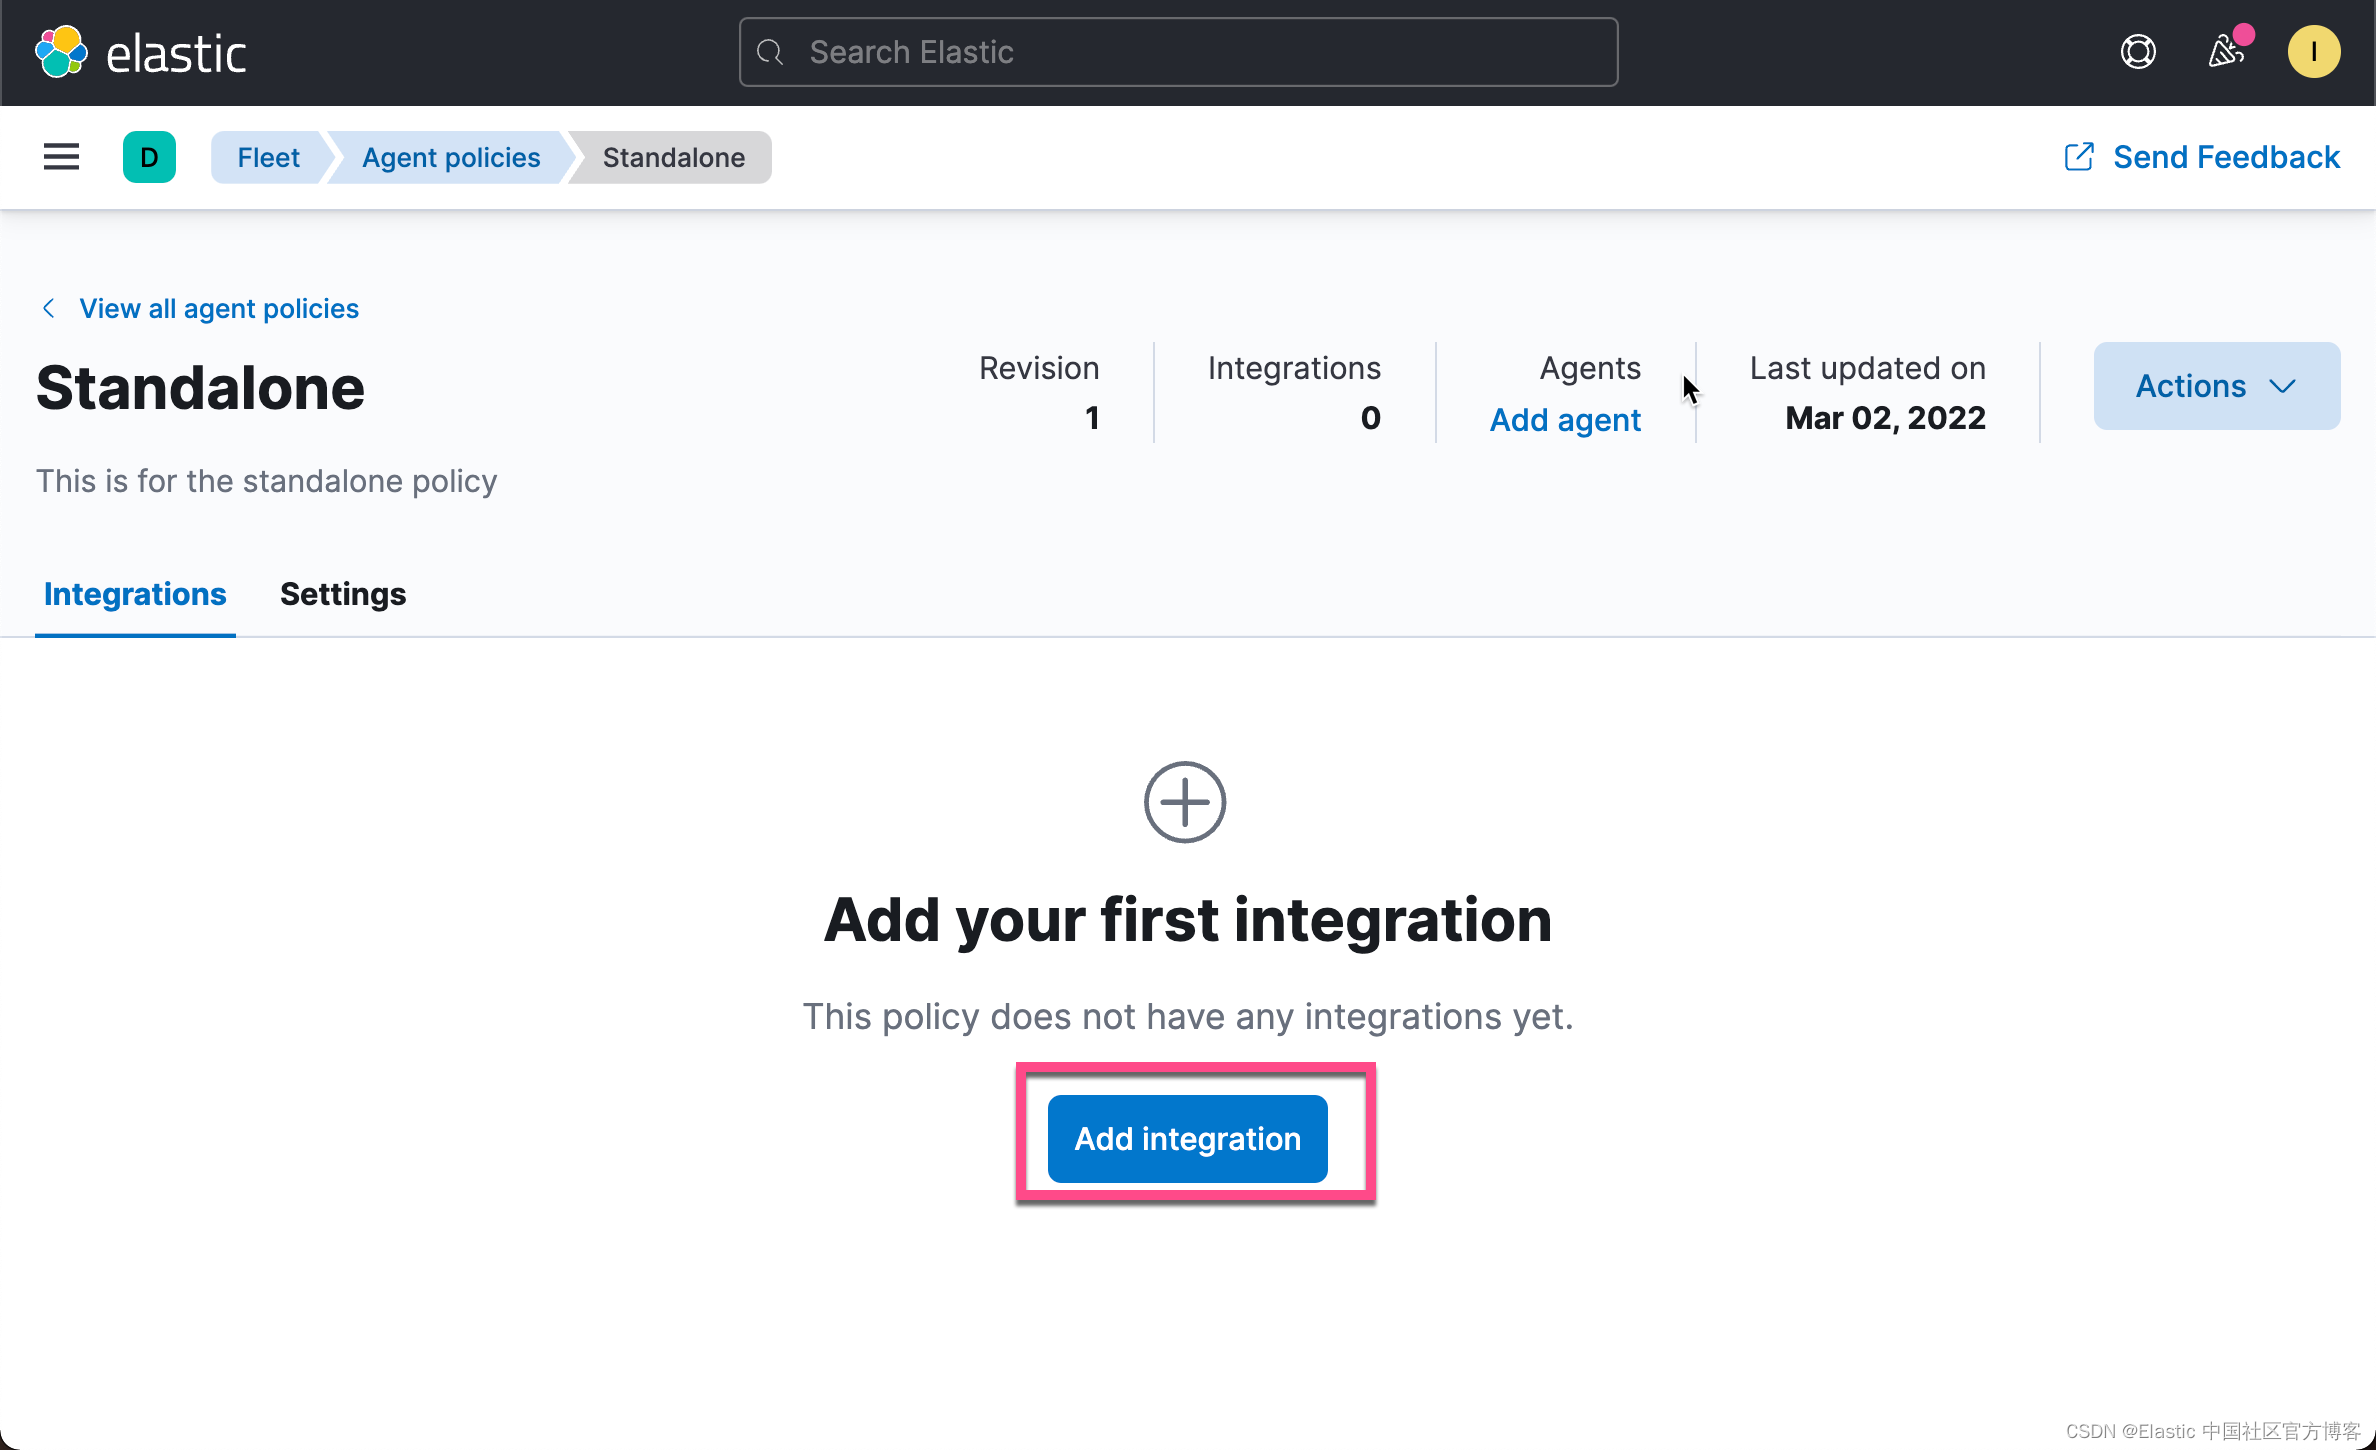Click the yellow user avatar
The image size is (2376, 1450).
click(x=2313, y=52)
